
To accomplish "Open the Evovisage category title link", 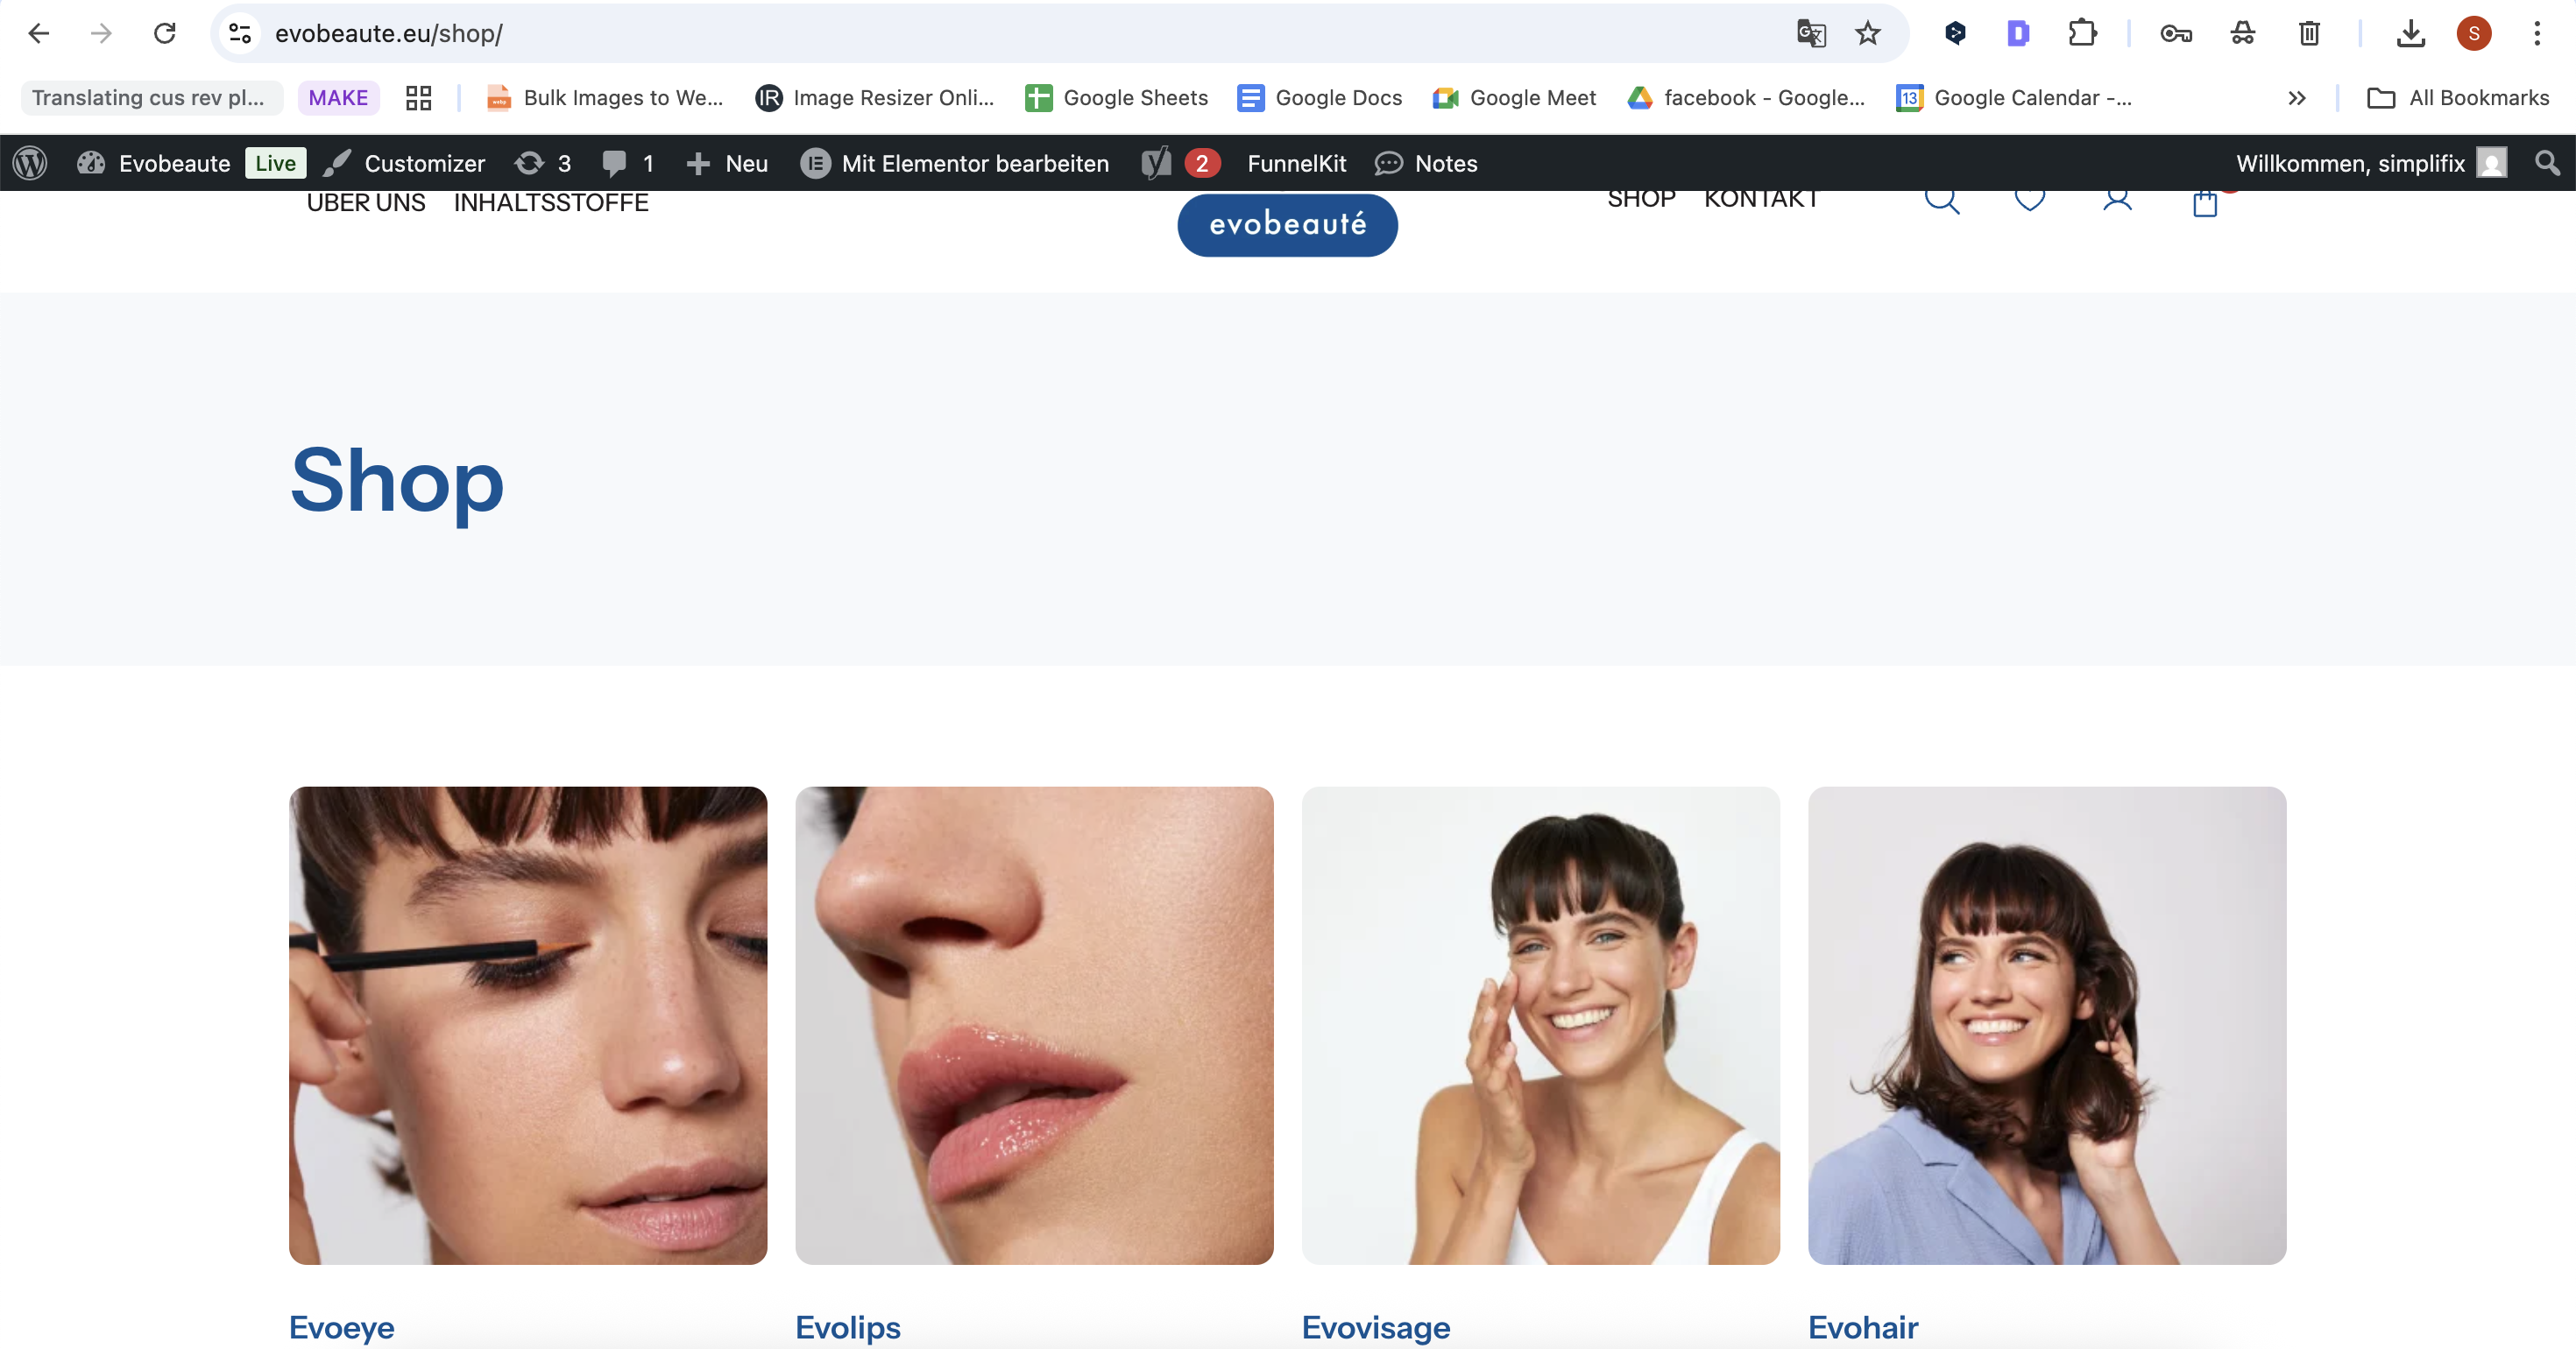I will pyautogui.click(x=1376, y=1327).
